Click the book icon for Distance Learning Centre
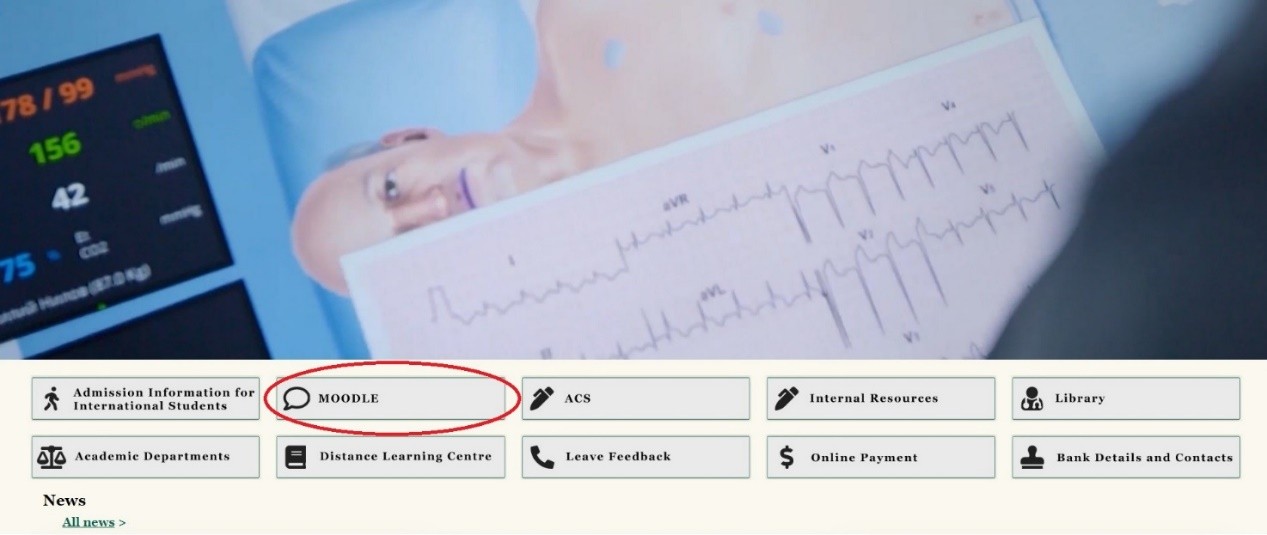Viewport: 1267px width, 535px height. point(295,457)
